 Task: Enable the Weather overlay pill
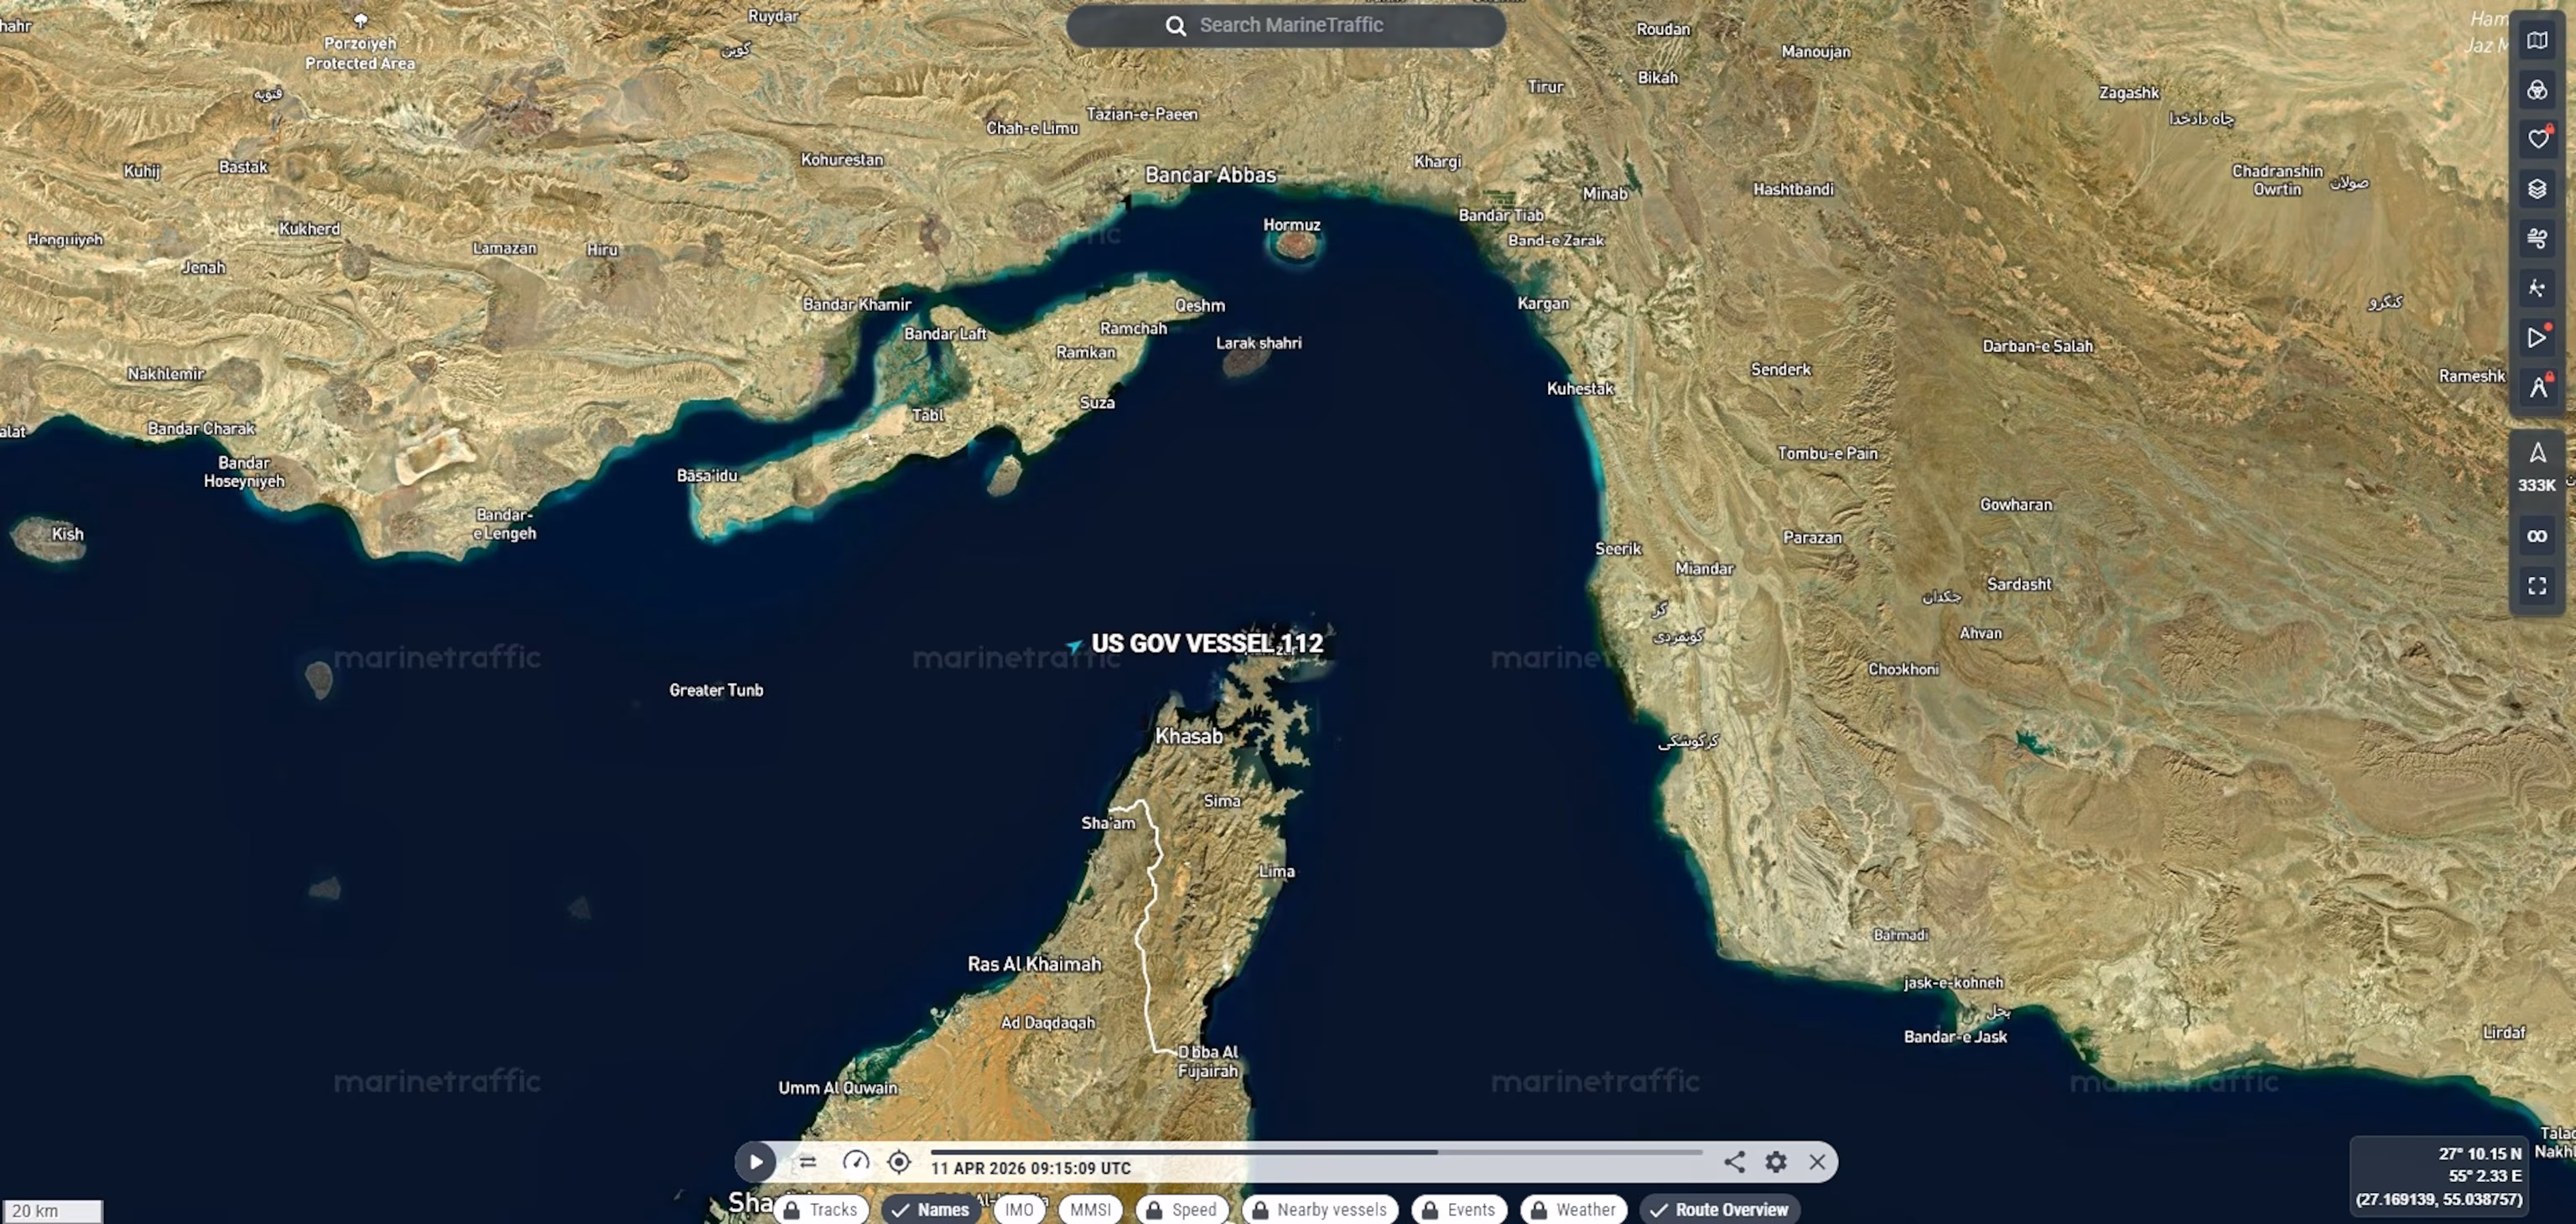[1574, 1209]
